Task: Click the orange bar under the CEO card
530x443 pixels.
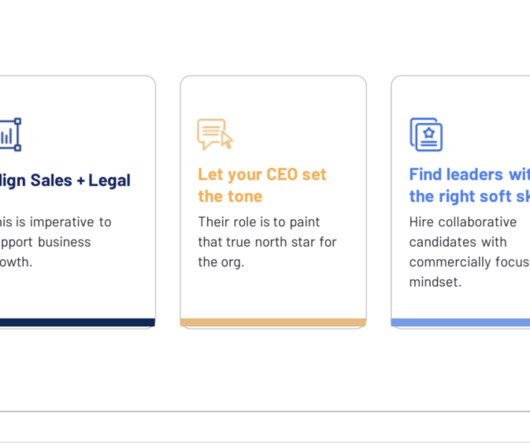Action: coord(273,322)
